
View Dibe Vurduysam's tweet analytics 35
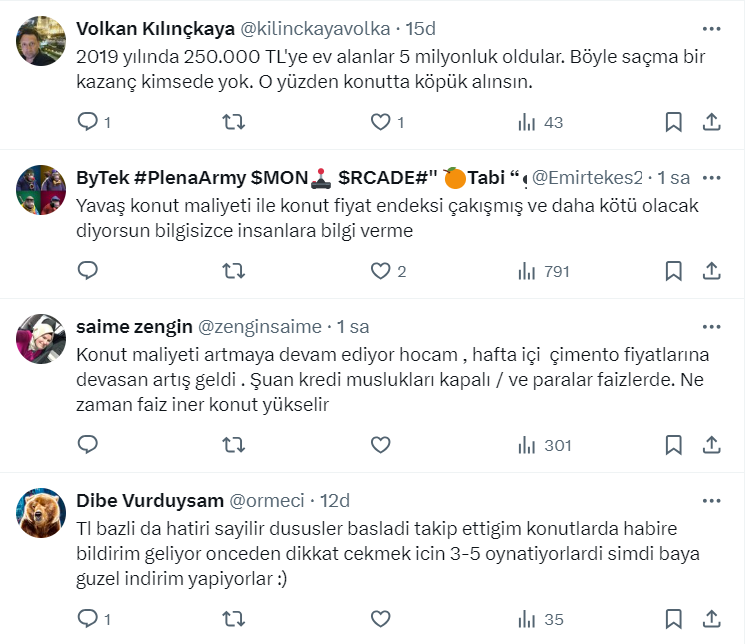(x=541, y=619)
